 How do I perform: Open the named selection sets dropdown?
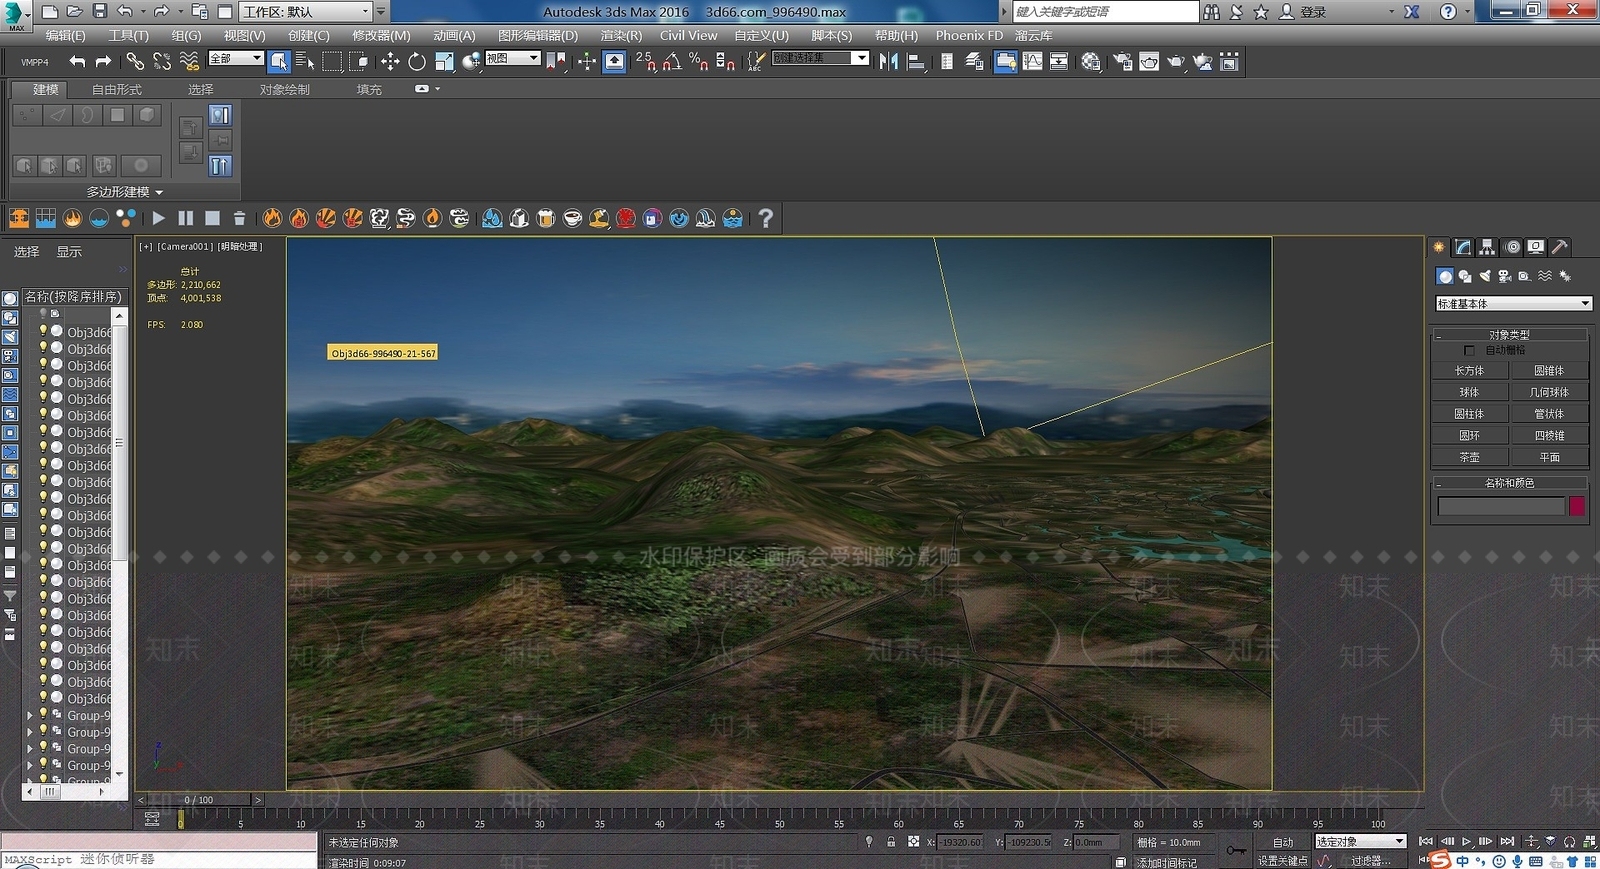pyautogui.click(x=821, y=59)
